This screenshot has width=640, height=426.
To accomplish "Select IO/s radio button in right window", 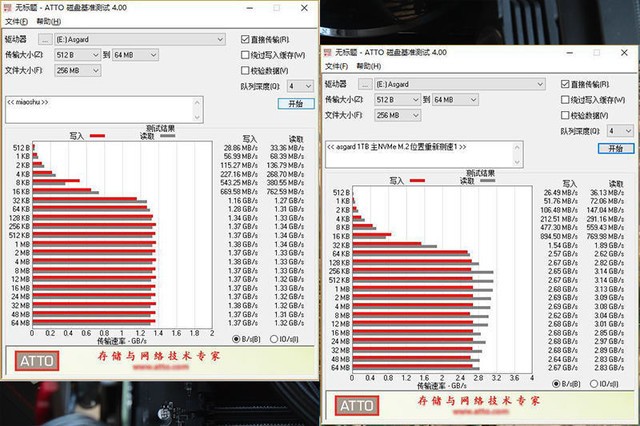I will [x=594, y=384].
